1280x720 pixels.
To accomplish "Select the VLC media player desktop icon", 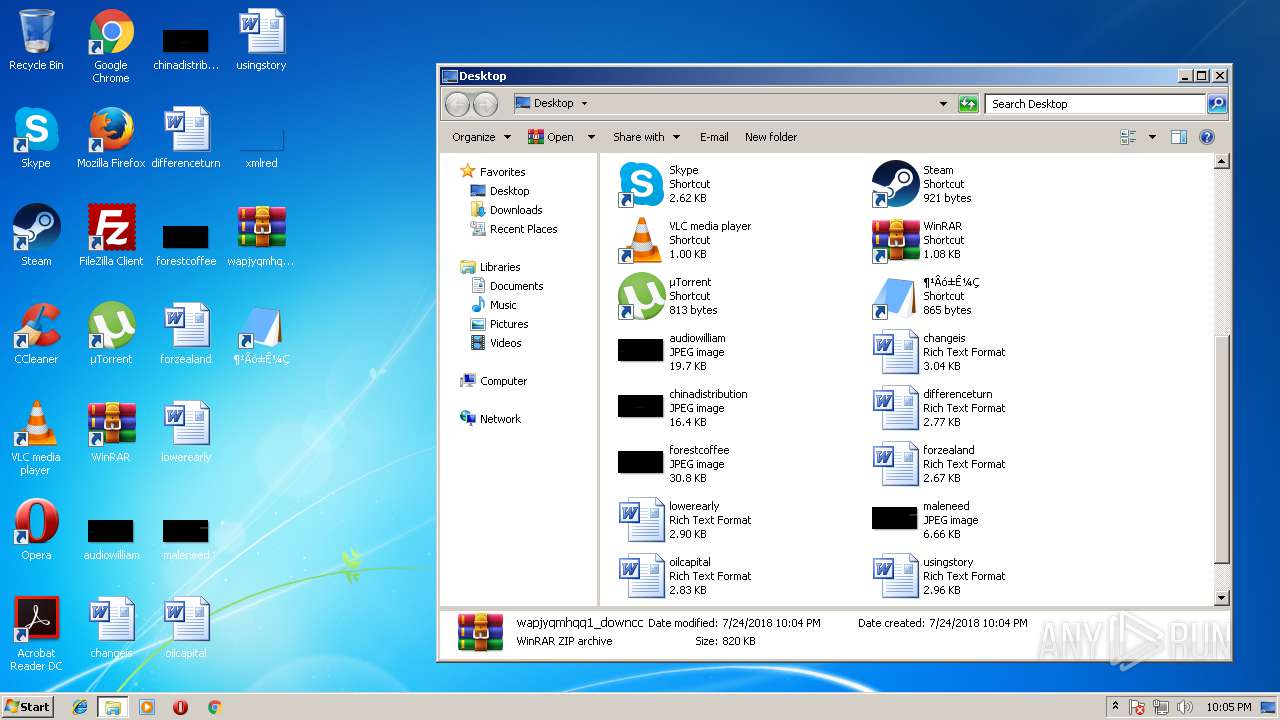I will 36,438.
